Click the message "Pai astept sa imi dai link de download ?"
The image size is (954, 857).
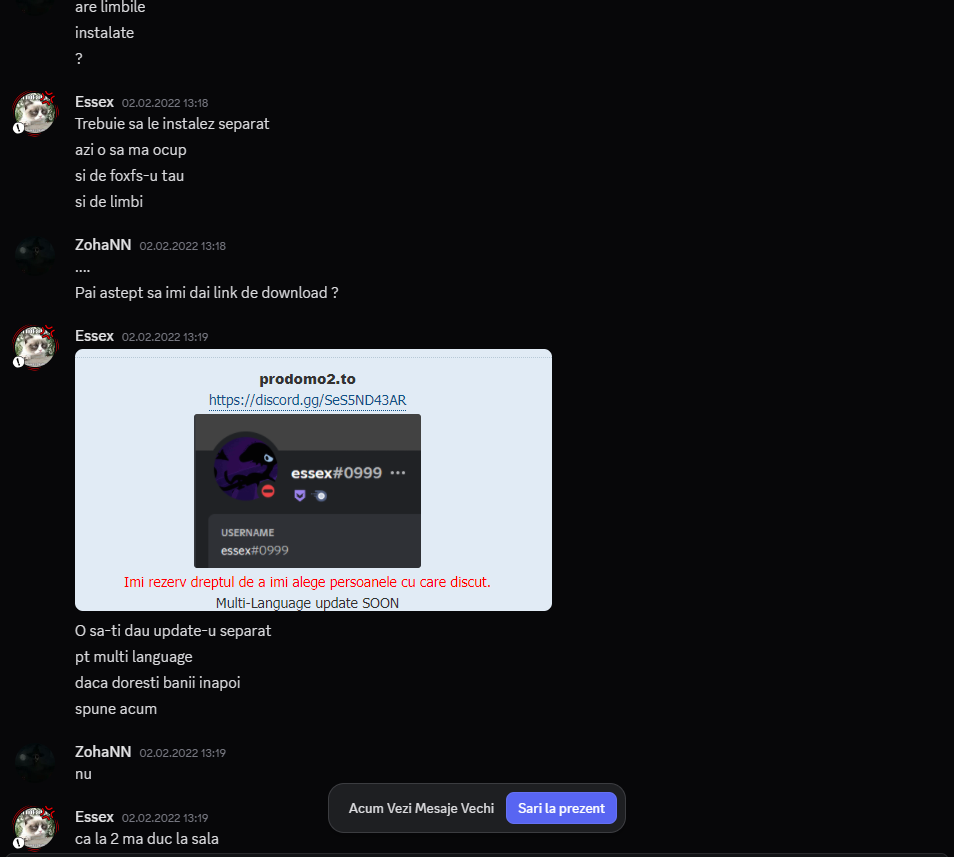[206, 293]
